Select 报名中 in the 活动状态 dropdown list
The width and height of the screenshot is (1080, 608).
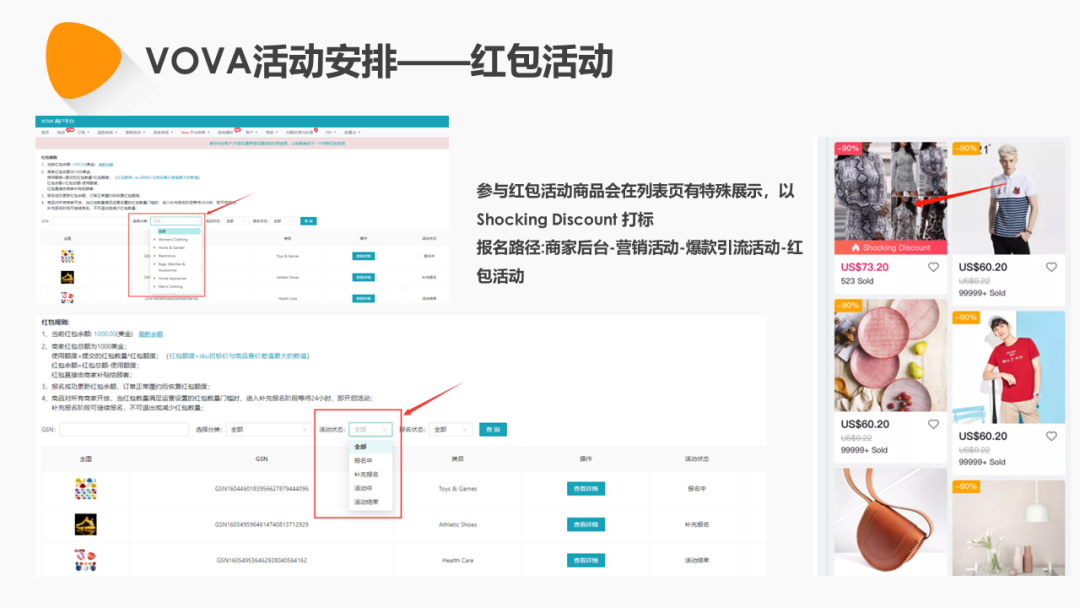371,461
